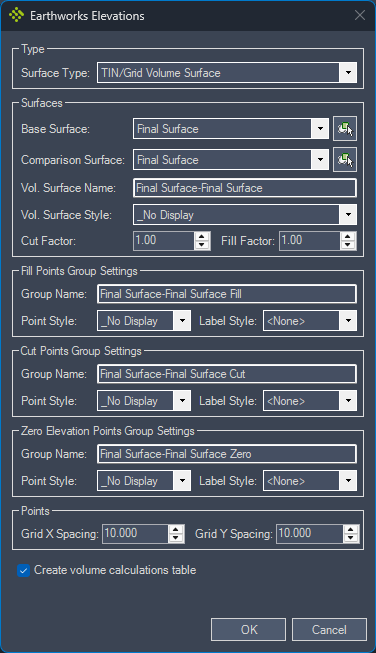The width and height of the screenshot is (376, 653).
Task: Open Zero Elevation Point Style dropdown
Action: [182, 481]
